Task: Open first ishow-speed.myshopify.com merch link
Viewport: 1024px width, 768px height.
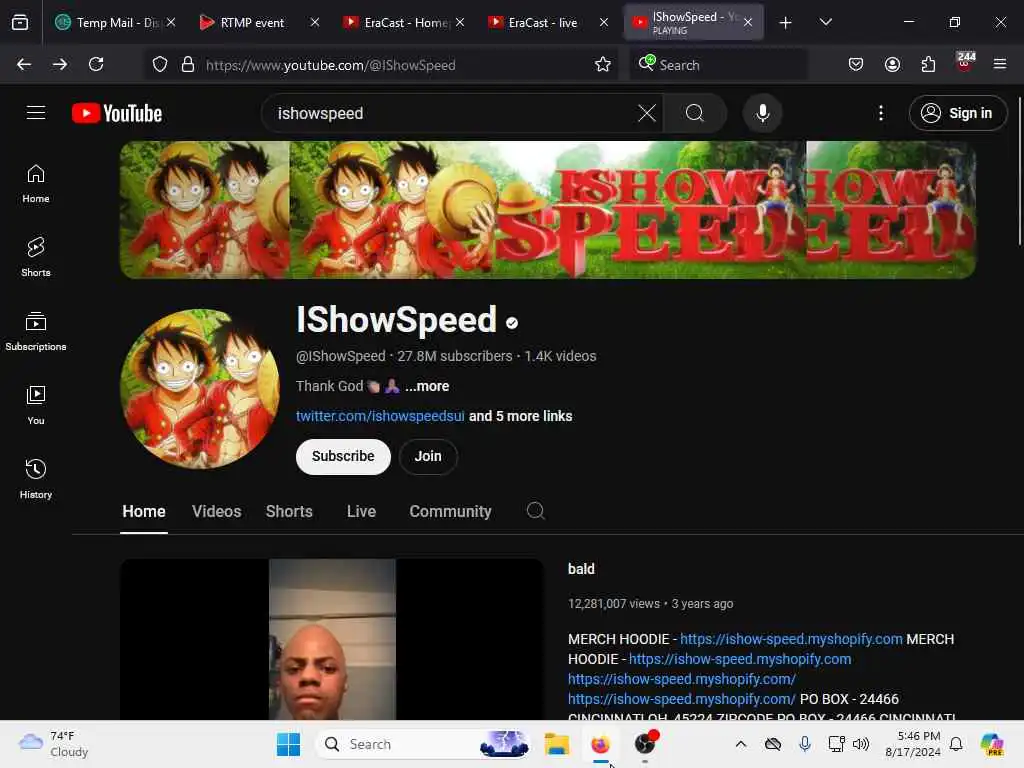Action: (791, 639)
